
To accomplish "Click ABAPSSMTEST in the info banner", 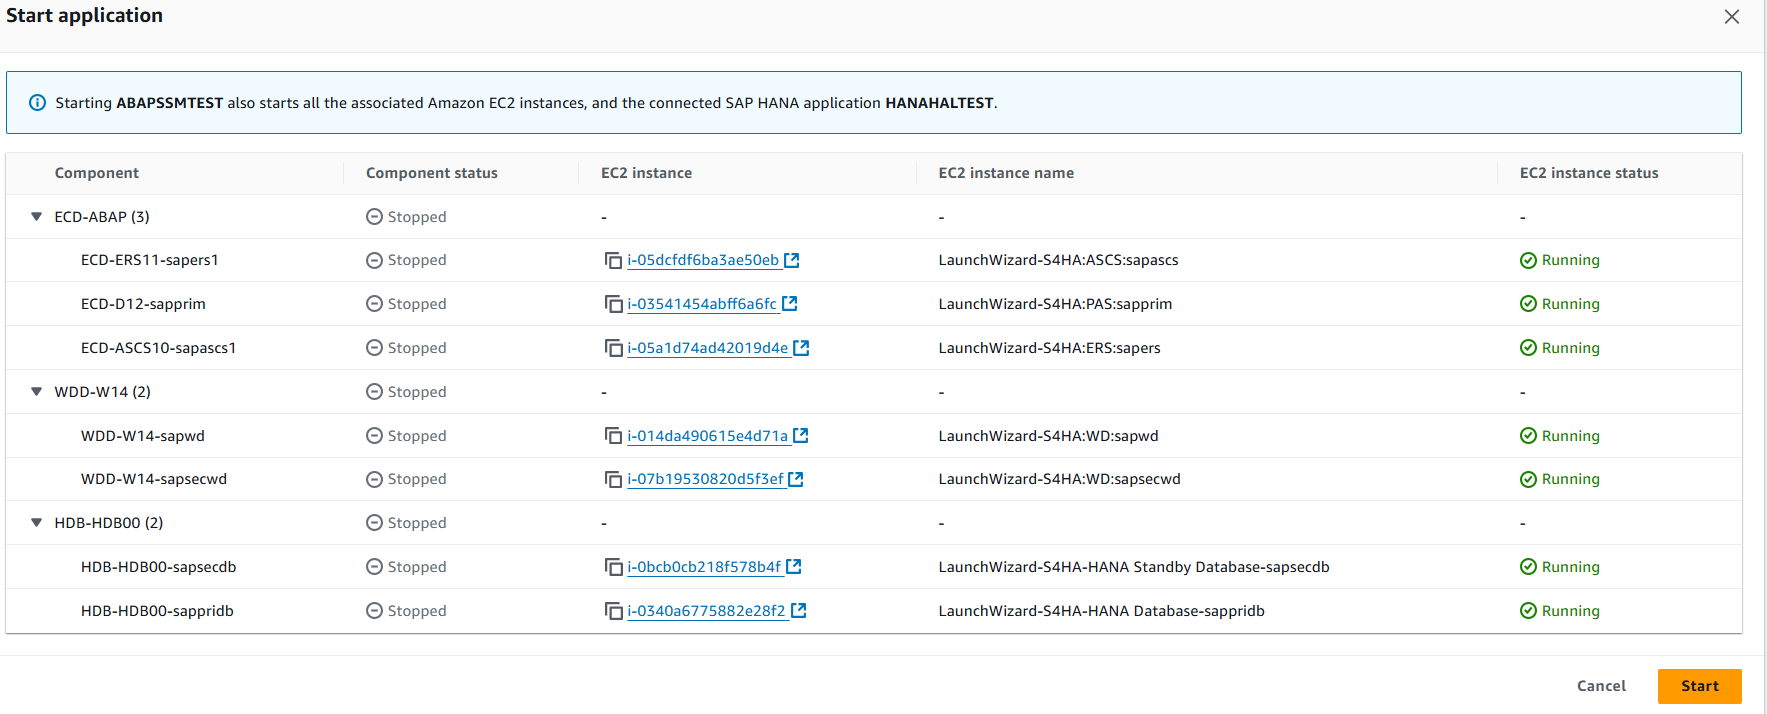I will pyautogui.click(x=169, y=103).
